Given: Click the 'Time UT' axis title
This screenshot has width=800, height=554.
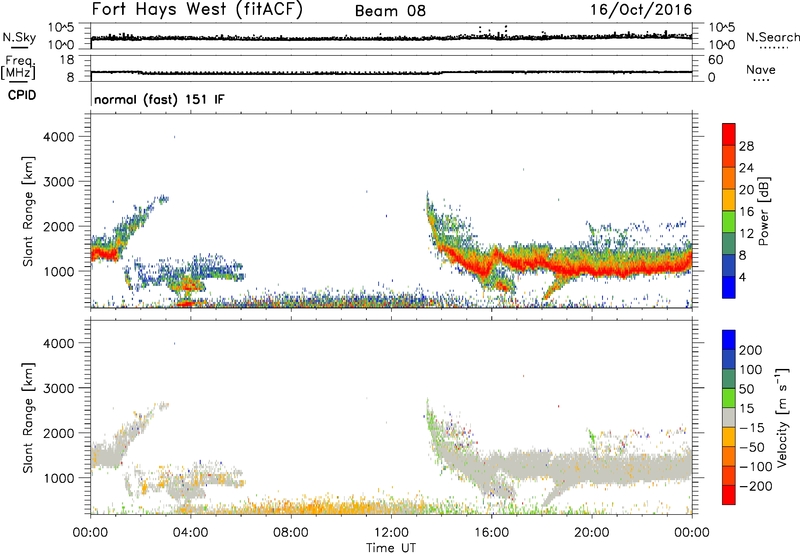Looking at the screenshot, I should tap(391, 548).
